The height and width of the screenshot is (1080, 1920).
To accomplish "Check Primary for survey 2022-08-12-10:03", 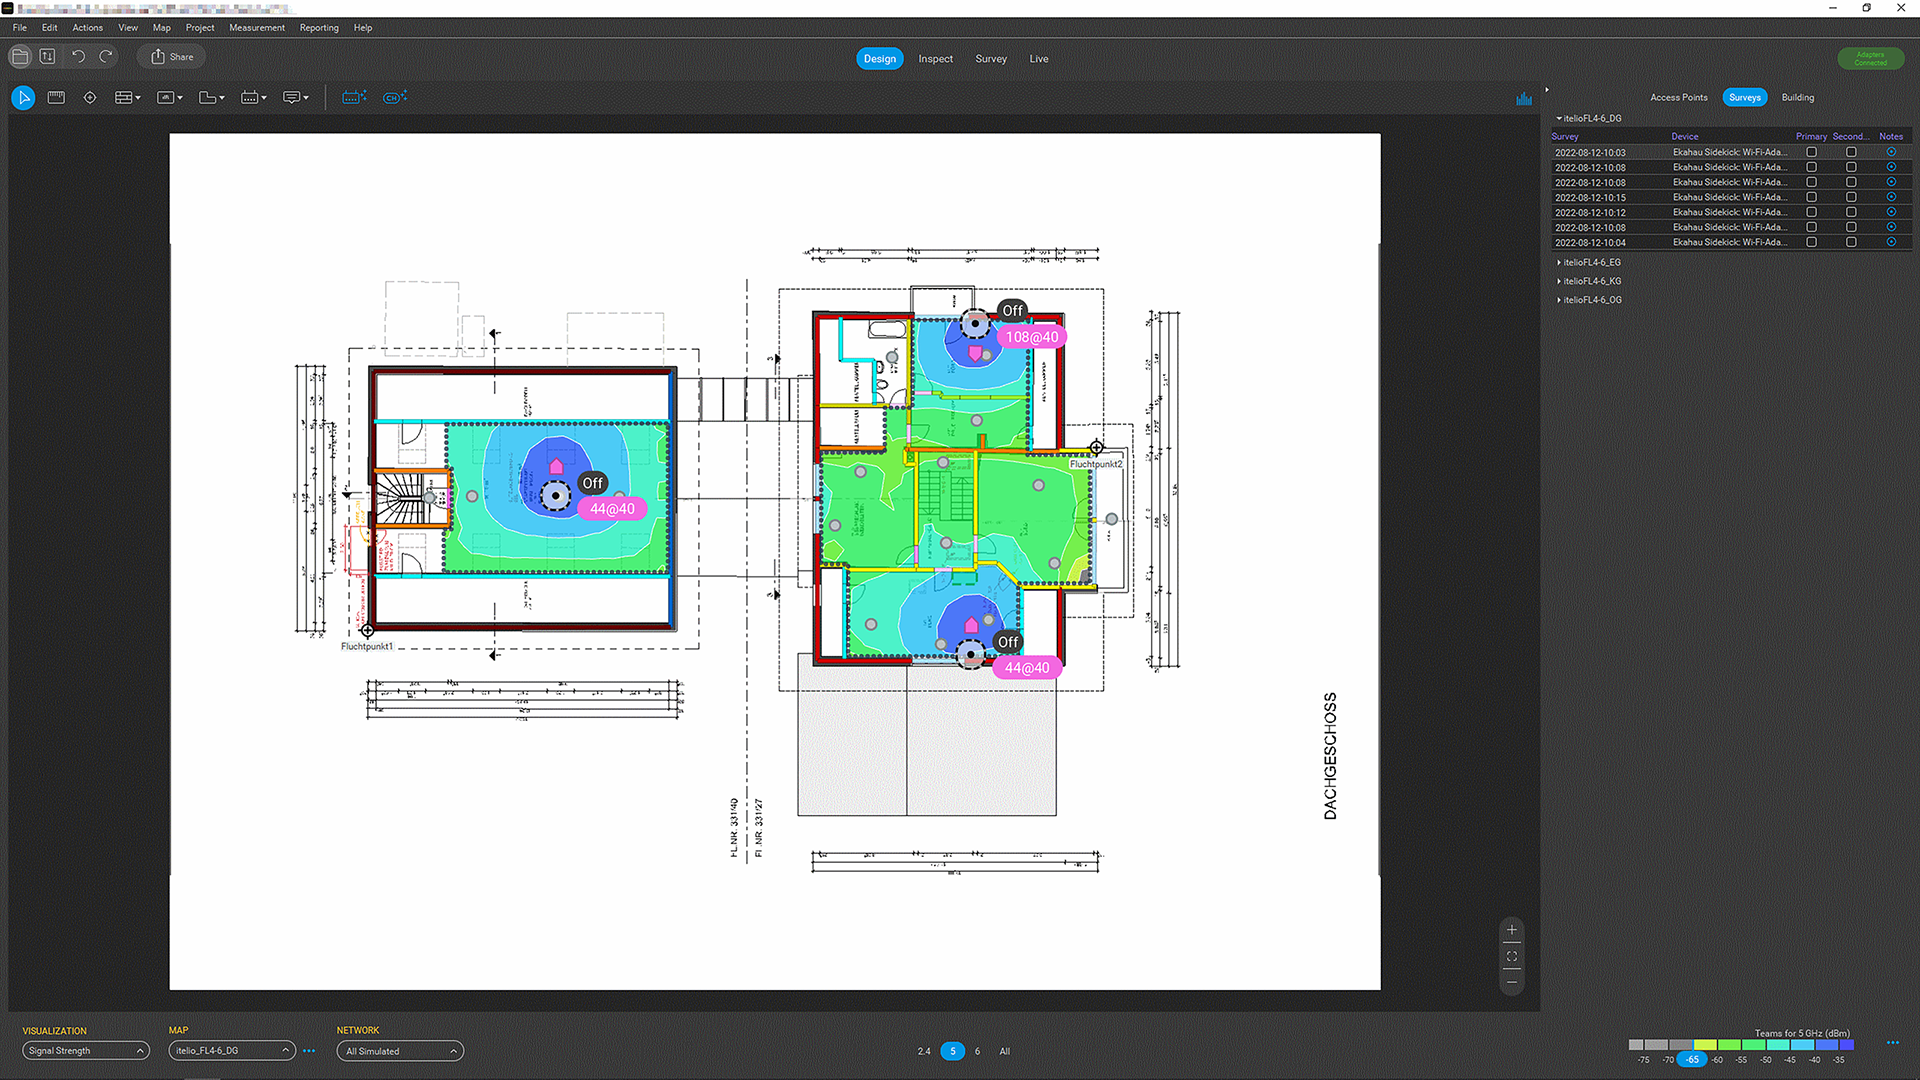I will (x=1811, y=152).
